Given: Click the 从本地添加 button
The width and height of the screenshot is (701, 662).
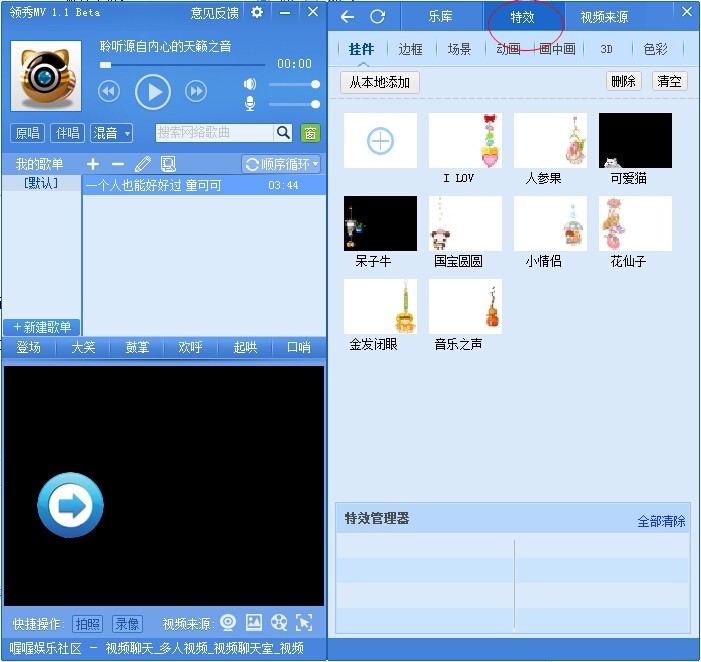Looking at the screenshot, I should (380, 82).
